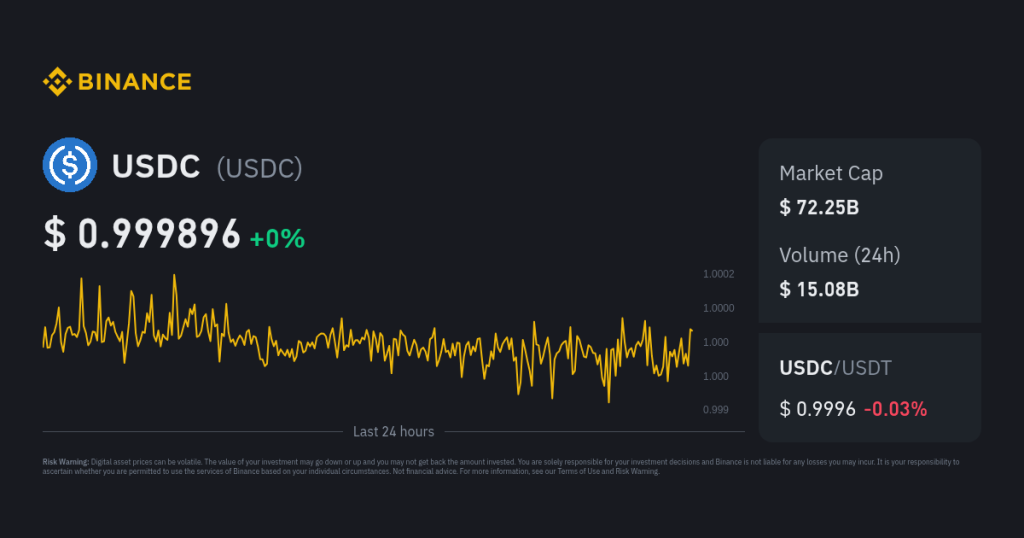
Task: Click the +0% price change indicator
Action: pyautogui.click(x=278, y=238)
